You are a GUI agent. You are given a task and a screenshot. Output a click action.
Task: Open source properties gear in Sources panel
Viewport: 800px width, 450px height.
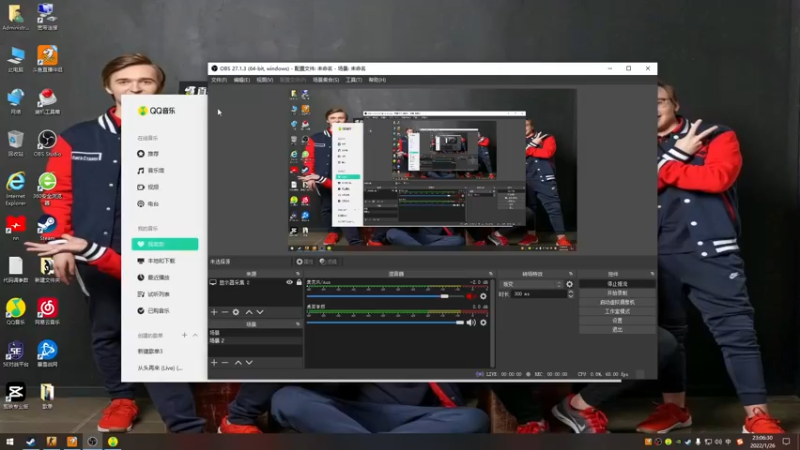(x=236, y=312)
